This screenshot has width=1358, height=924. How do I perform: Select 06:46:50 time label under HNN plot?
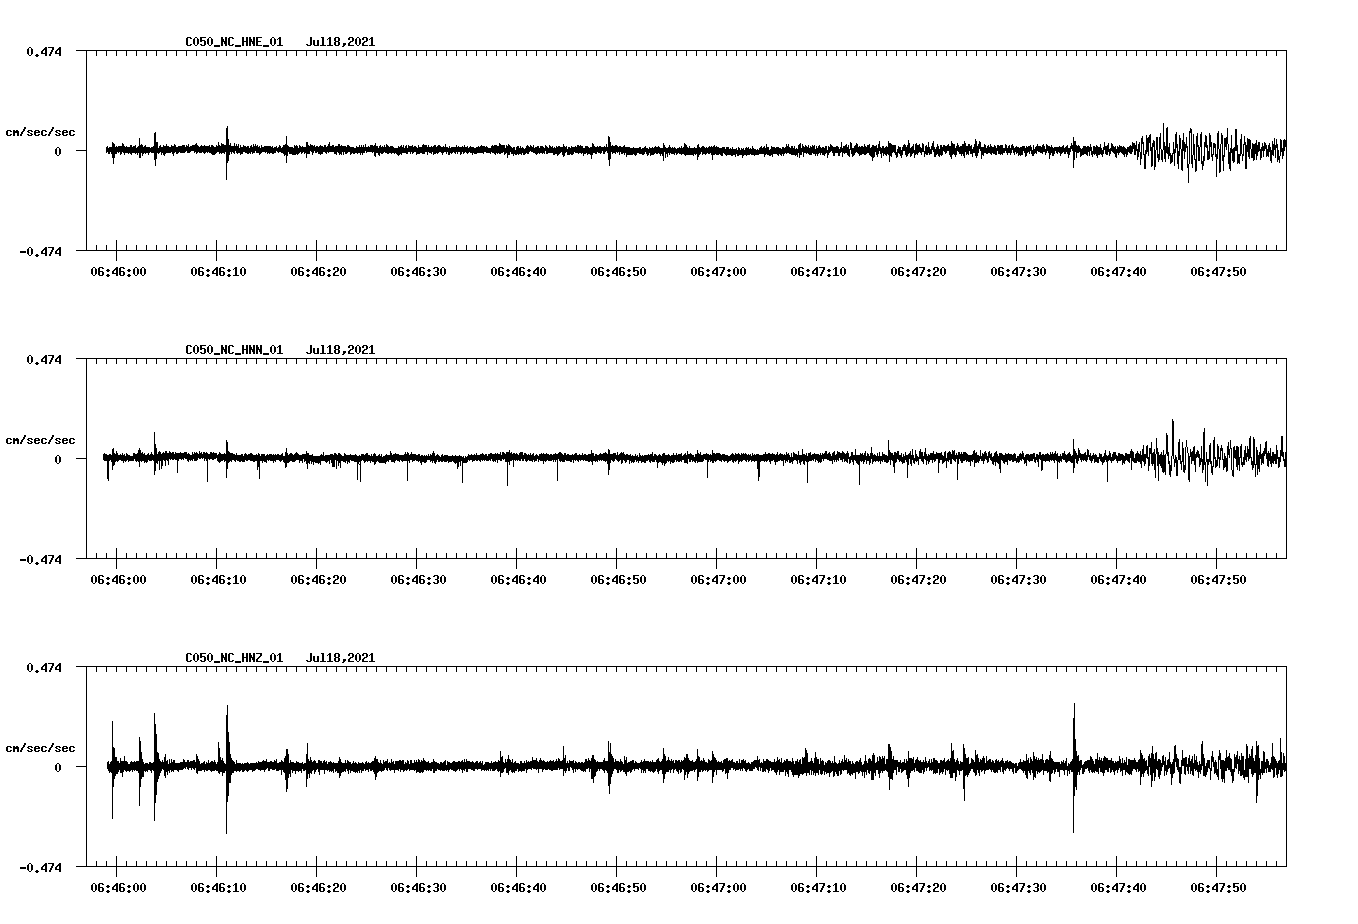point(618,580)
